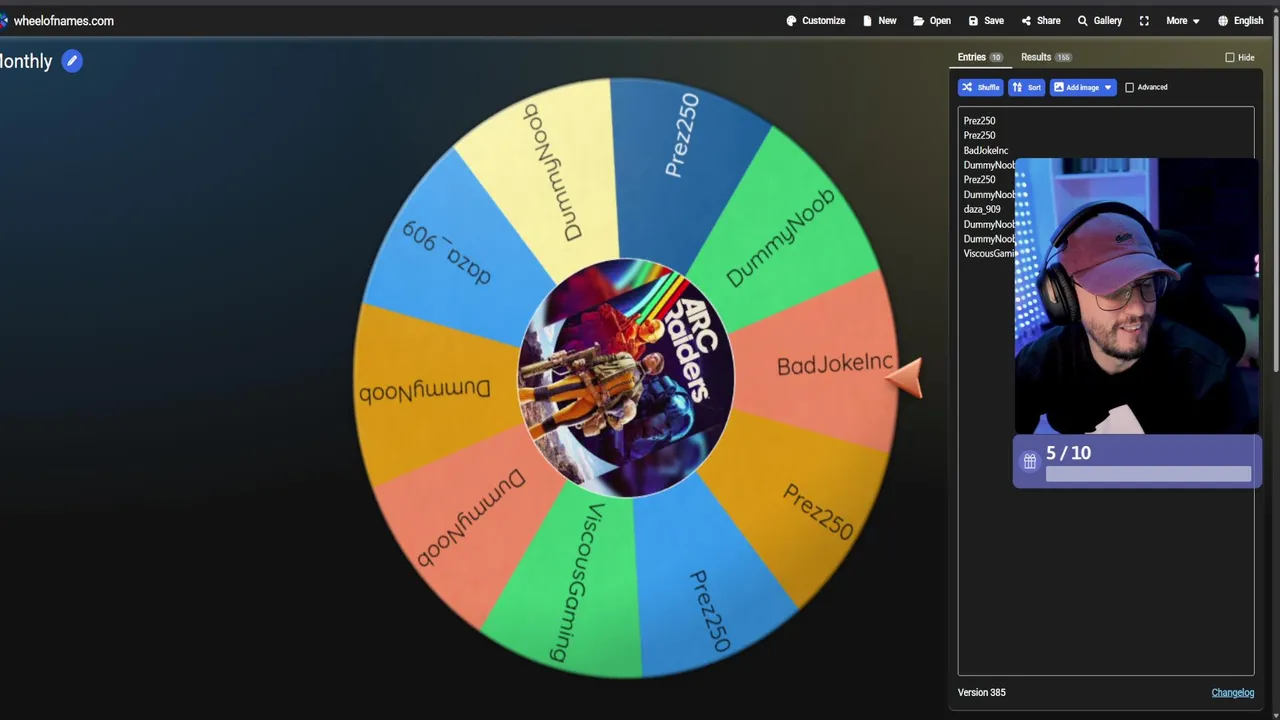This screenshot has width=1280, height=720.
Task: Open the Add image dropdown
Action: (1082, 87)
